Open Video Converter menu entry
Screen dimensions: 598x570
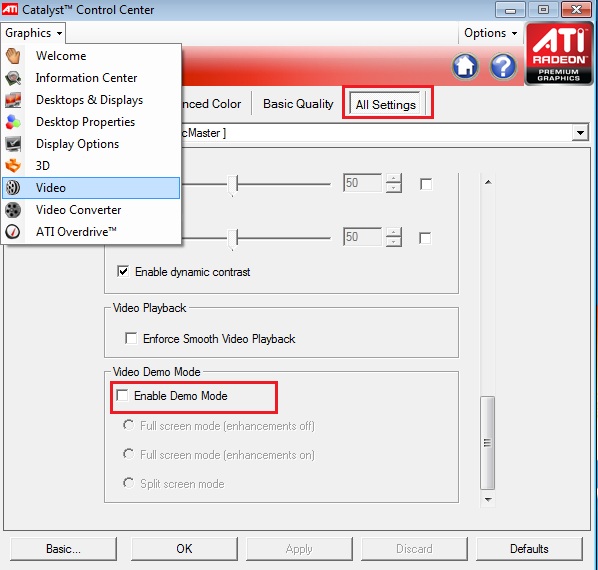[91, 210]
